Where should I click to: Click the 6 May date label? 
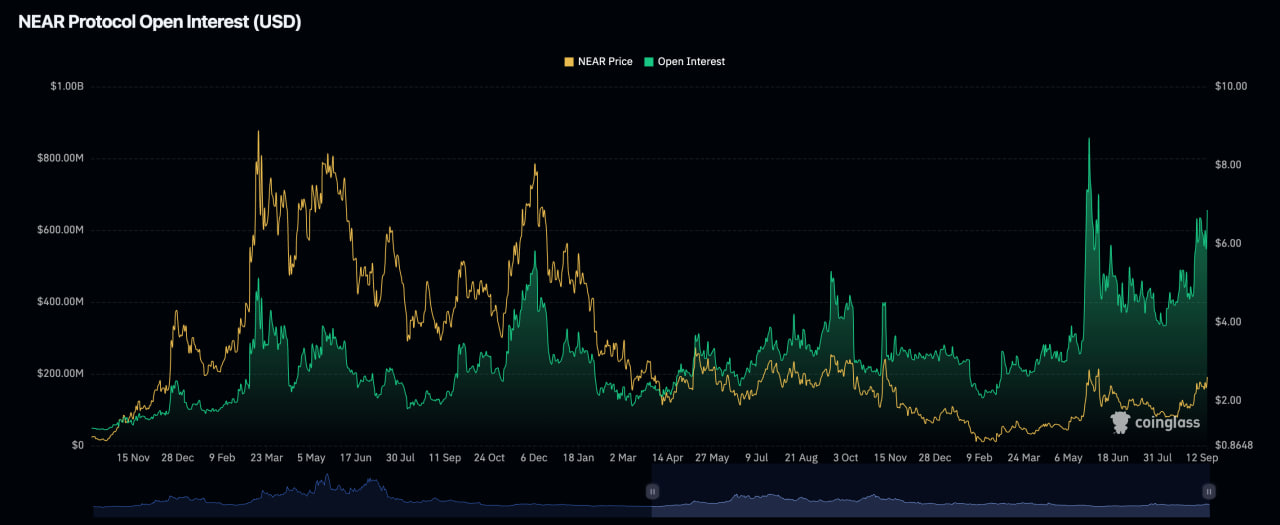[1067, 458]
